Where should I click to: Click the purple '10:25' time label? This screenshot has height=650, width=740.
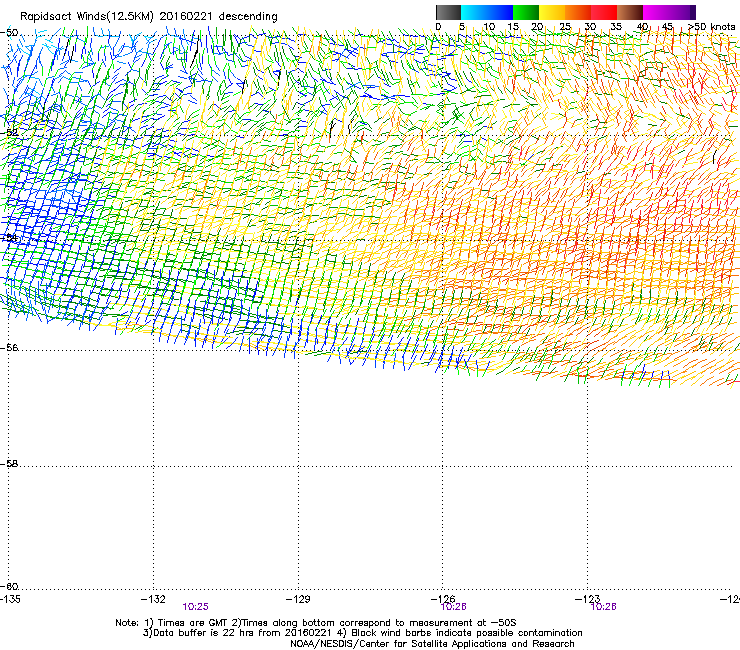(x=195, y=607)
